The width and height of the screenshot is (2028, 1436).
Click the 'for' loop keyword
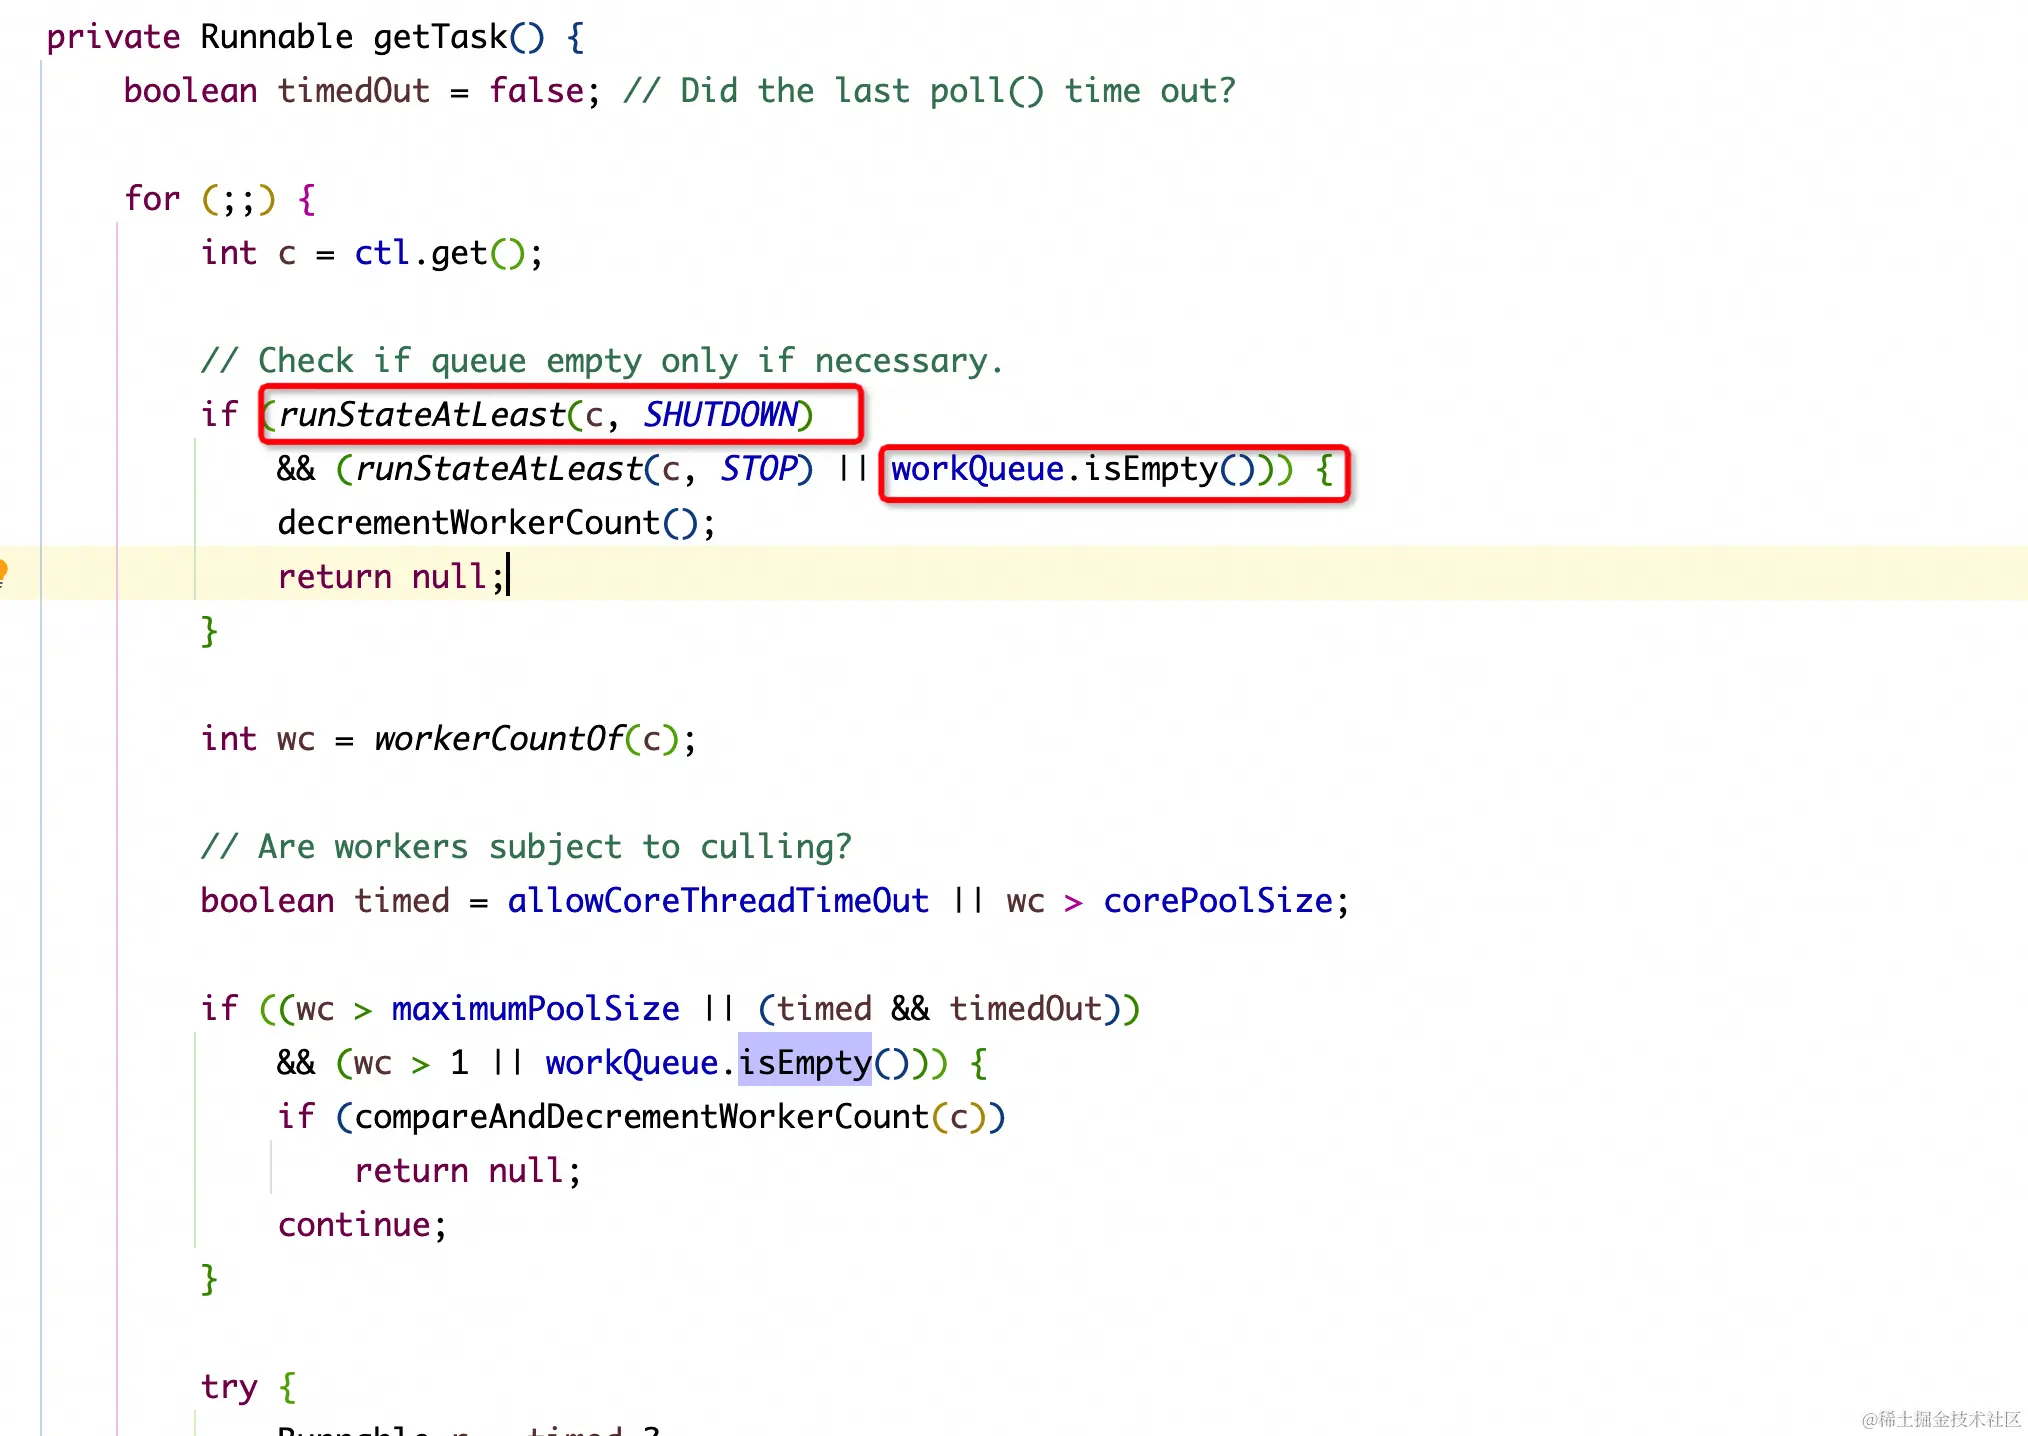pos(152,199)
